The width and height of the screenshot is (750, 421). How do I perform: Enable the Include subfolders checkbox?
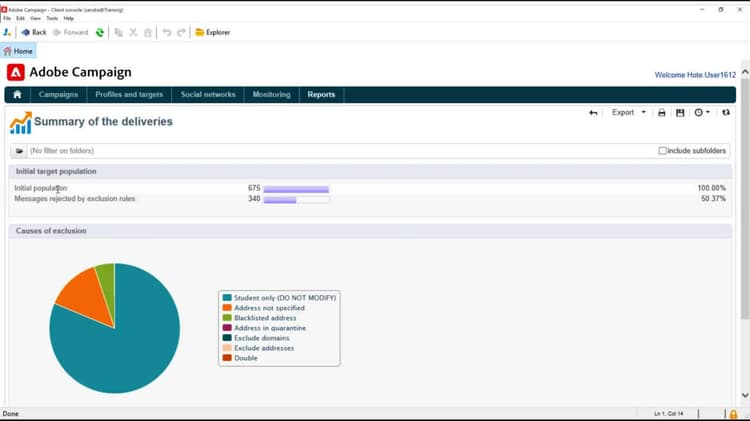[662, 151]
